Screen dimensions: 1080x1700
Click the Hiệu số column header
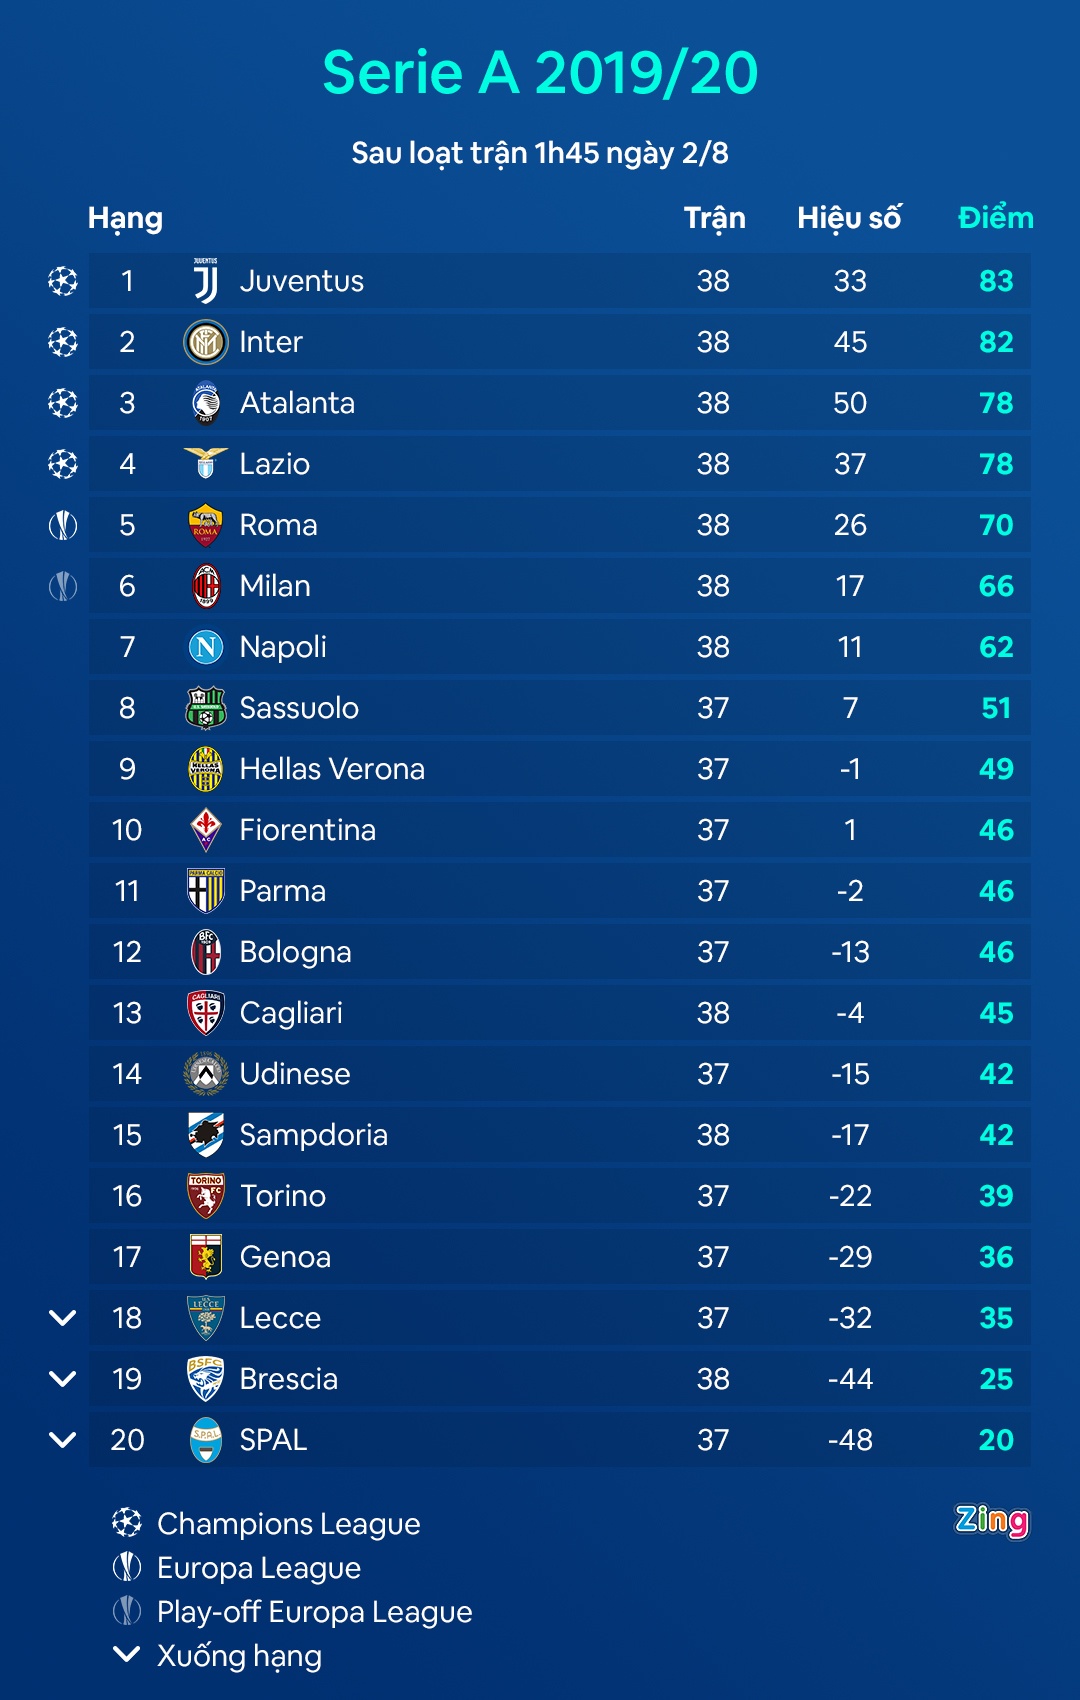pyautogui.click(x=849, y=218)
